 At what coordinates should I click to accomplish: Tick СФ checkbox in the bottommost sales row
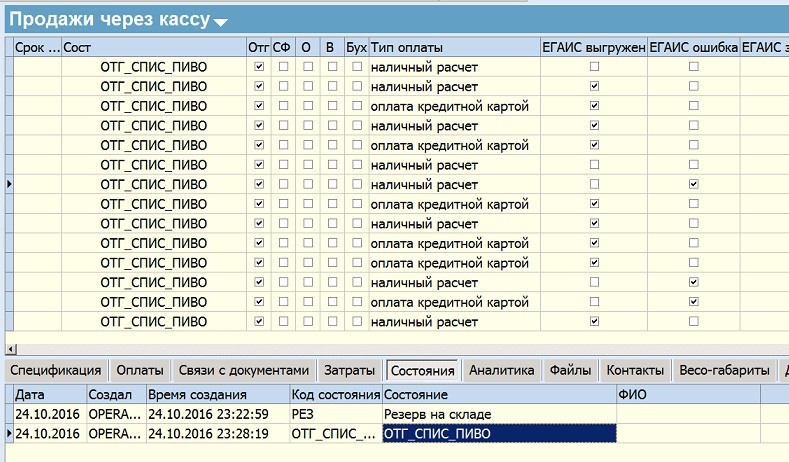tap(283, 321)
